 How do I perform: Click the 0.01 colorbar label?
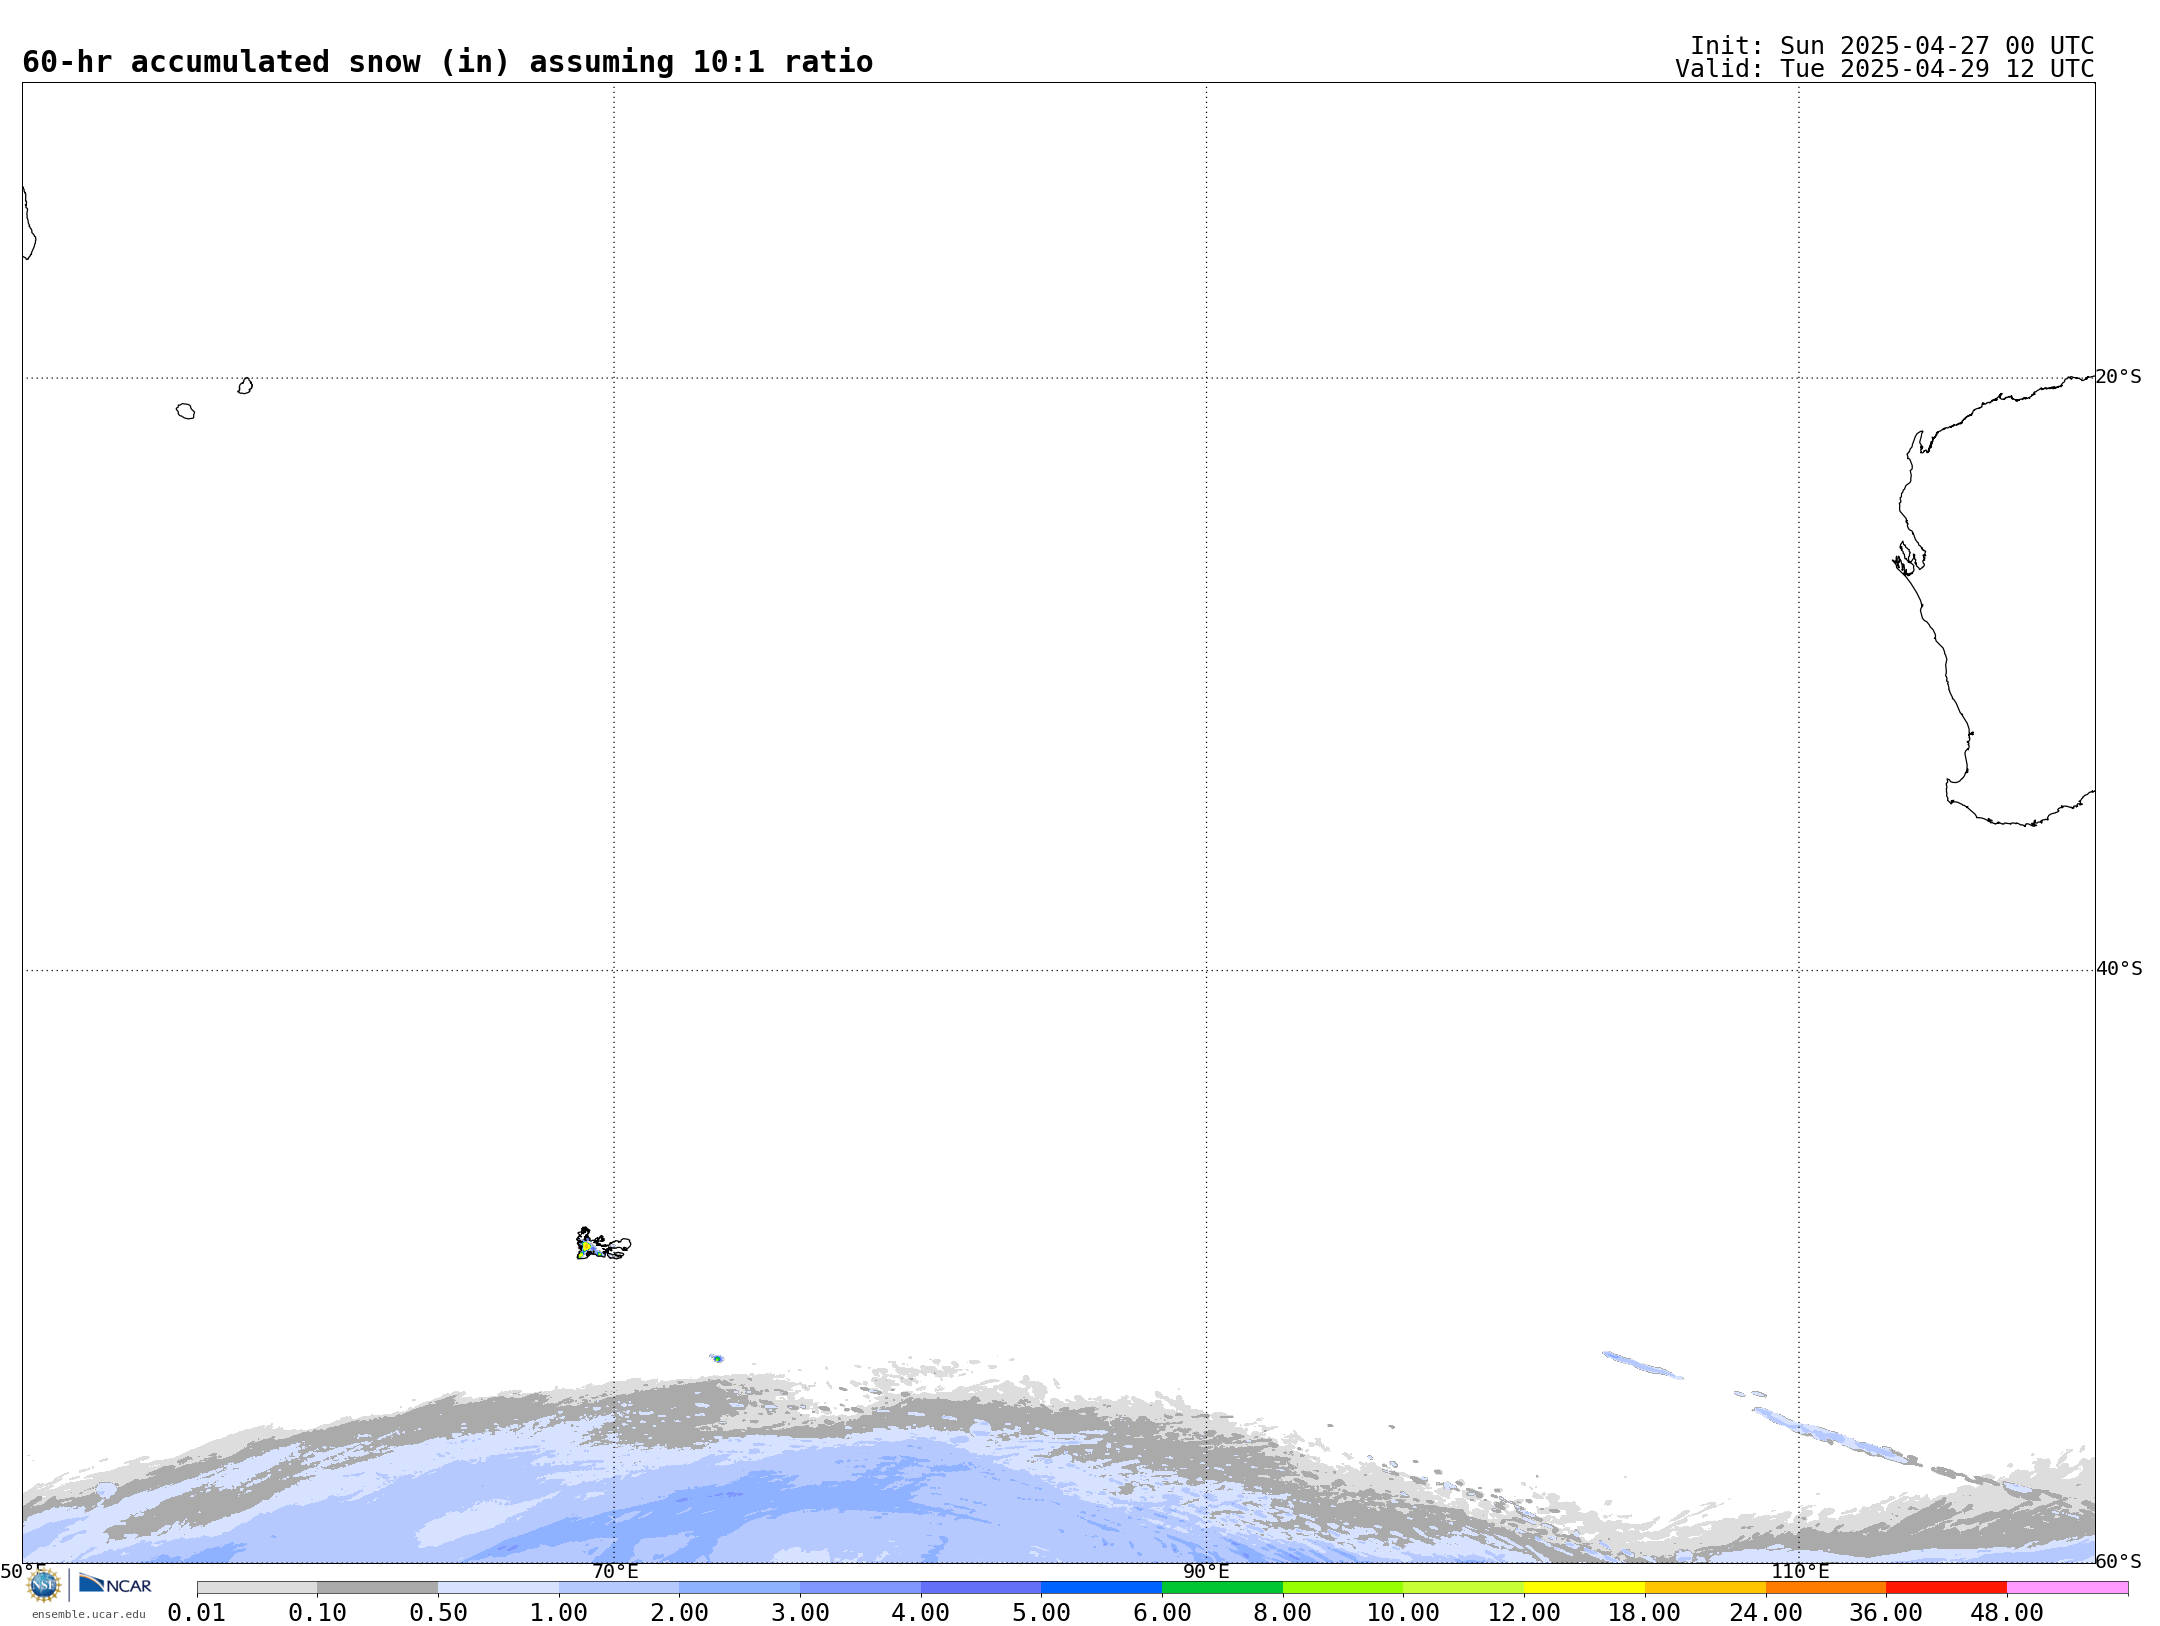pyautogui.click(x=196, y=1613)
